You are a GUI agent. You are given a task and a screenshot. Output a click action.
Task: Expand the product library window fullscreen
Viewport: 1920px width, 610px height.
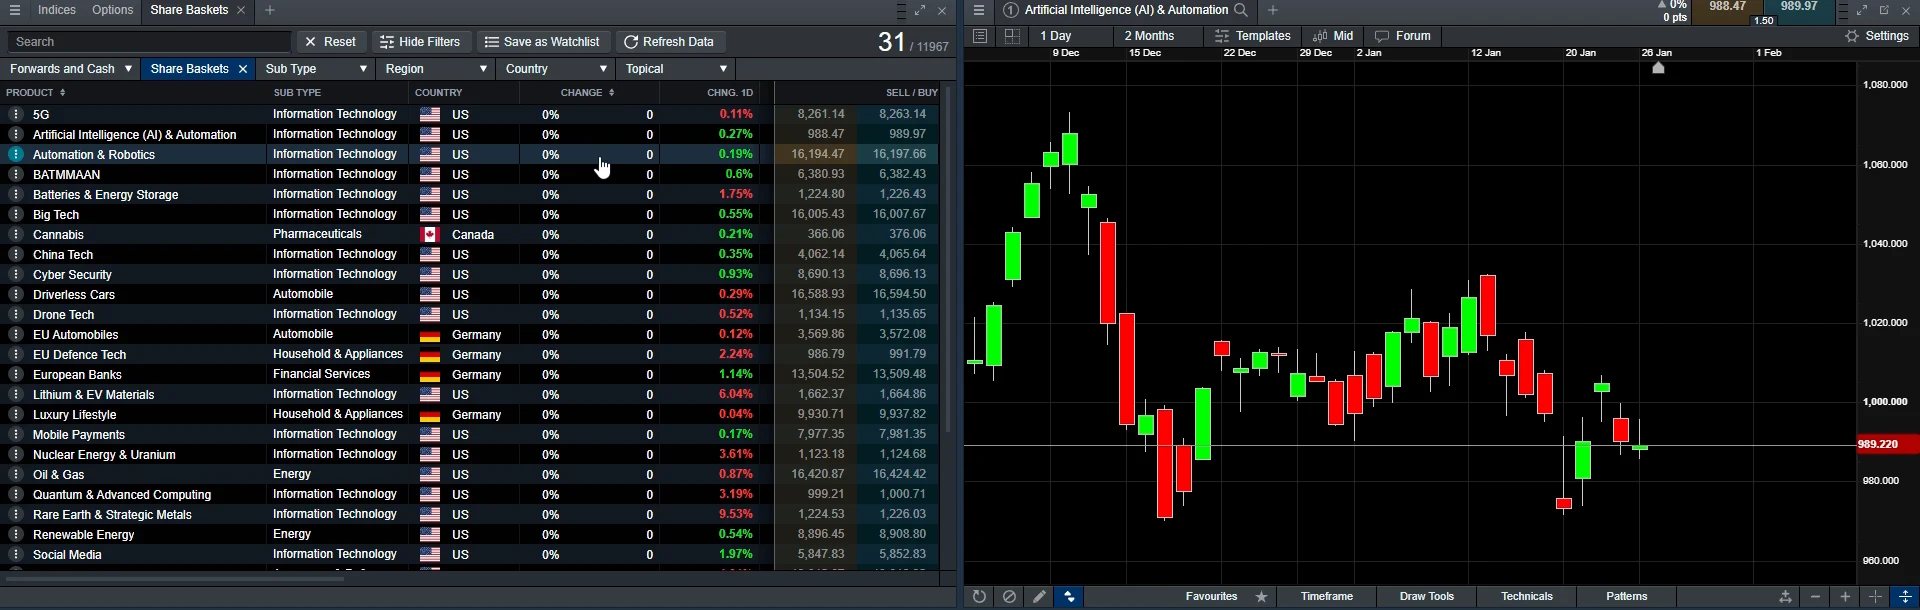click(x=920, y=11)
